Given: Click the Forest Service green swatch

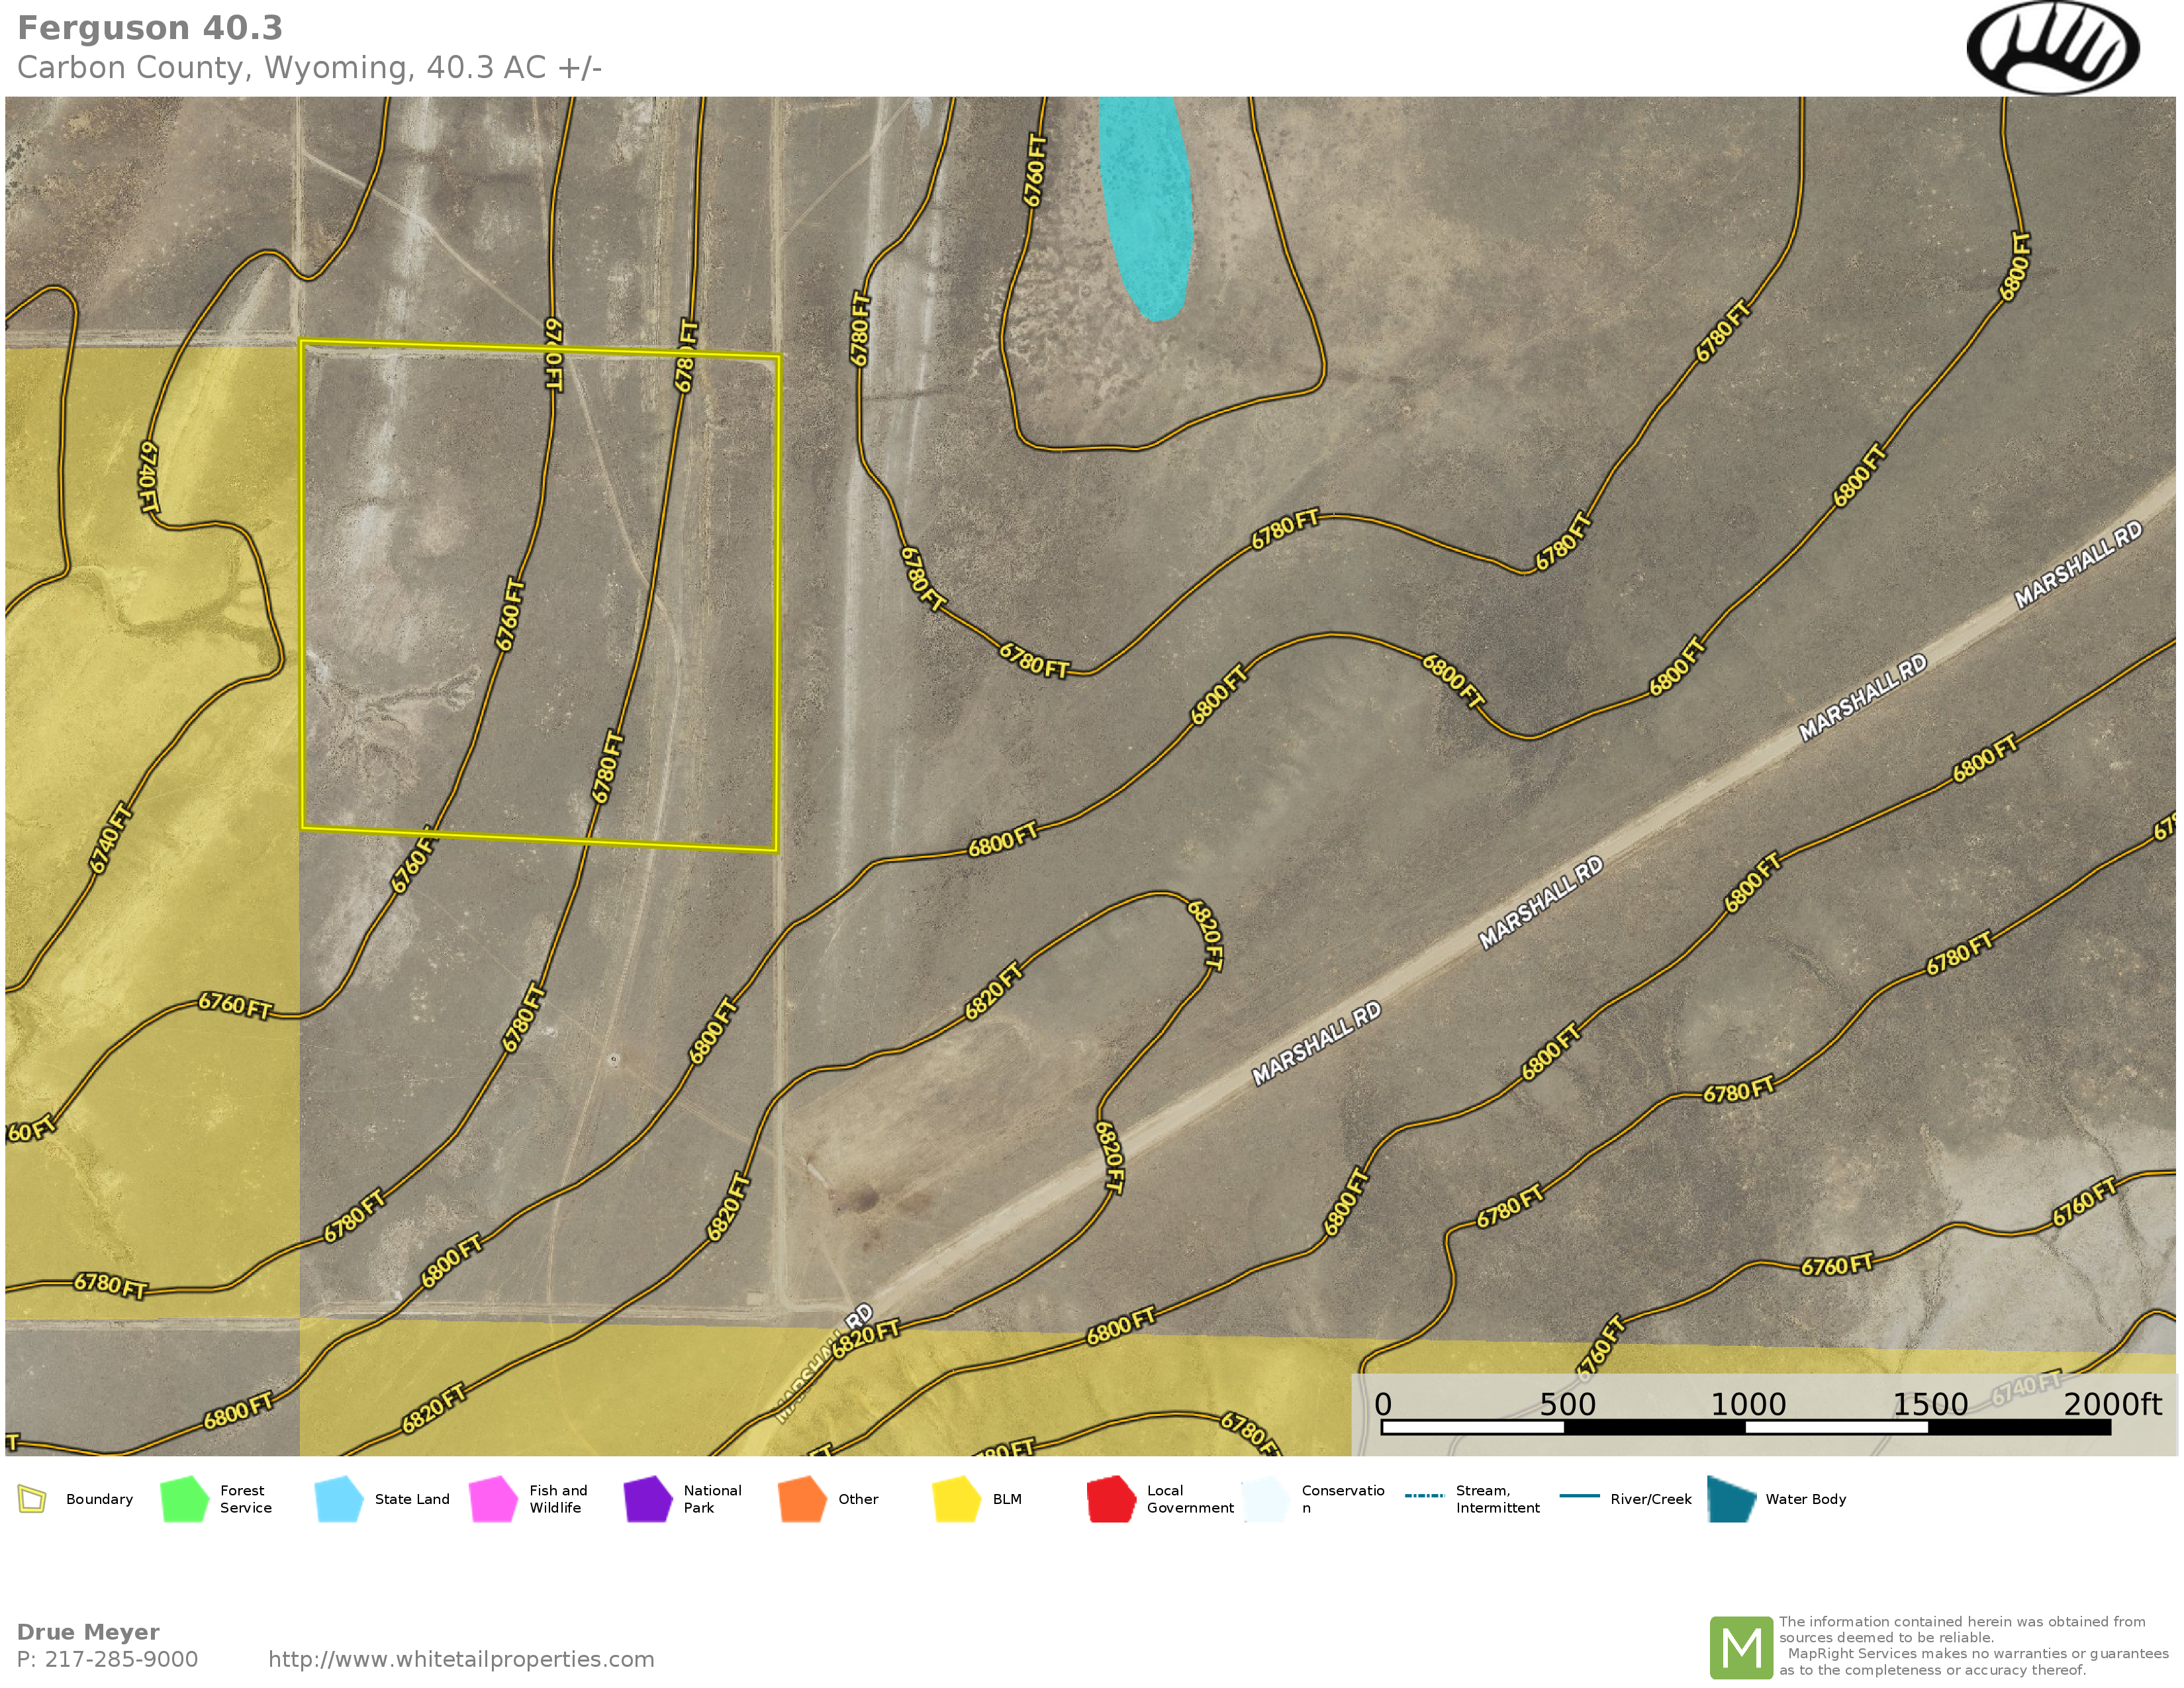Looking at the screenshot, I should 184,1499.
